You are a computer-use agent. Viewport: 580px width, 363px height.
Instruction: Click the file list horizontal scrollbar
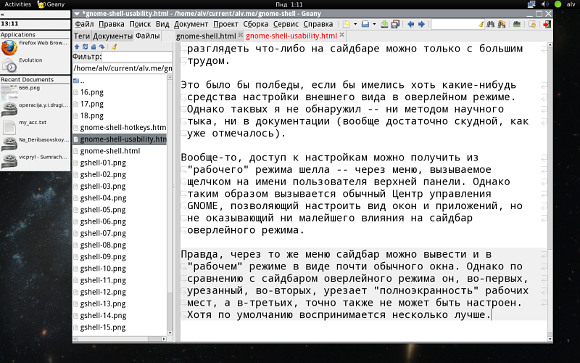tap(120, 339)
